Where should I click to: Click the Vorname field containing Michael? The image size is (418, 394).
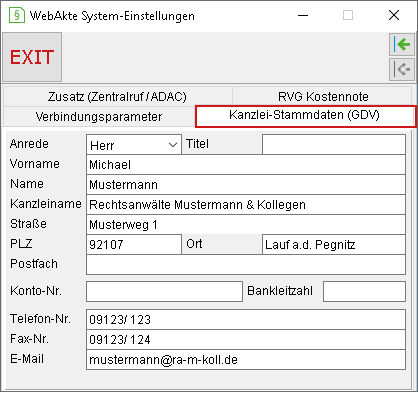246,165
